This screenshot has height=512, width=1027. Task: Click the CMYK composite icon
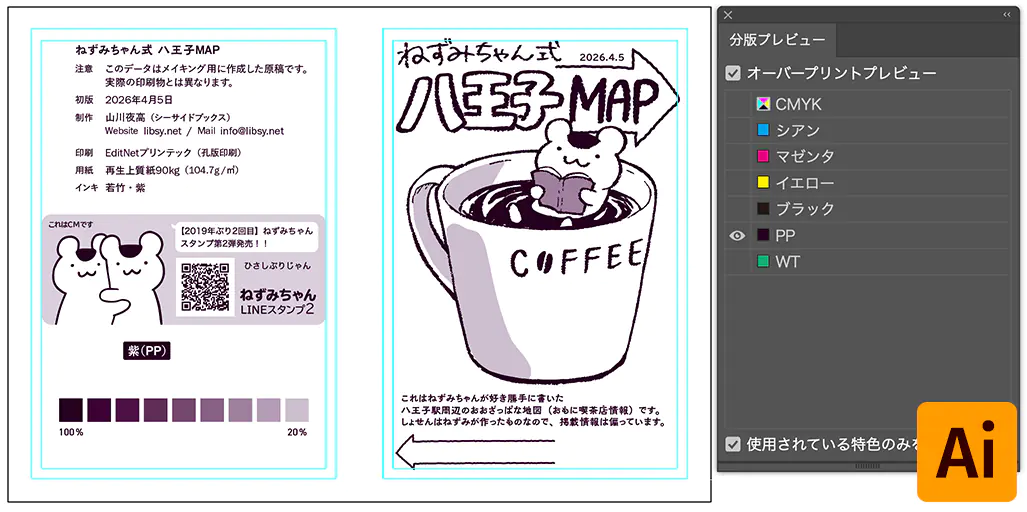(x=763, y=104)
